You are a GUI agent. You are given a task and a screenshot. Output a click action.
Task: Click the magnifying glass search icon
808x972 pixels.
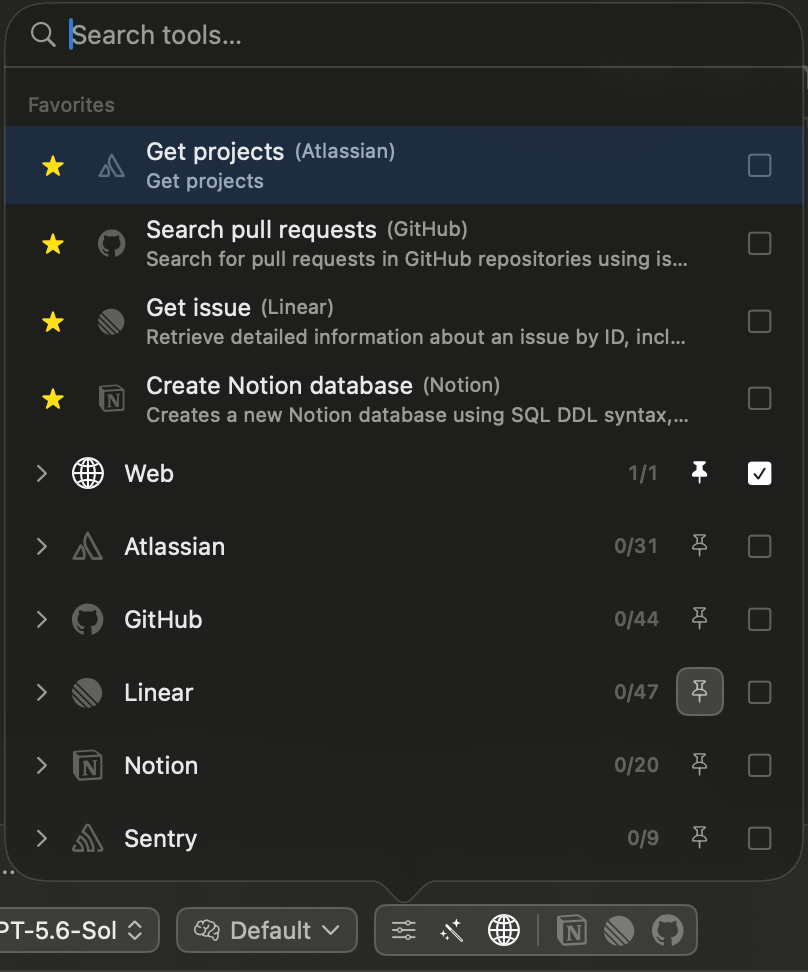click(43, 35)
